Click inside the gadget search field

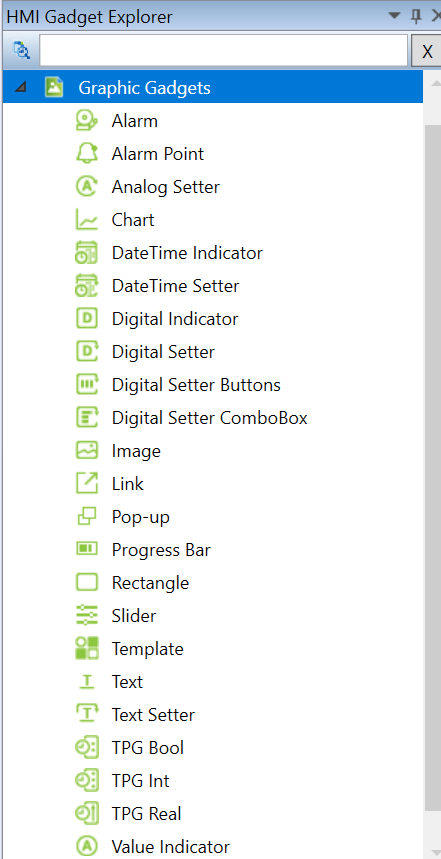pos(224,51)
